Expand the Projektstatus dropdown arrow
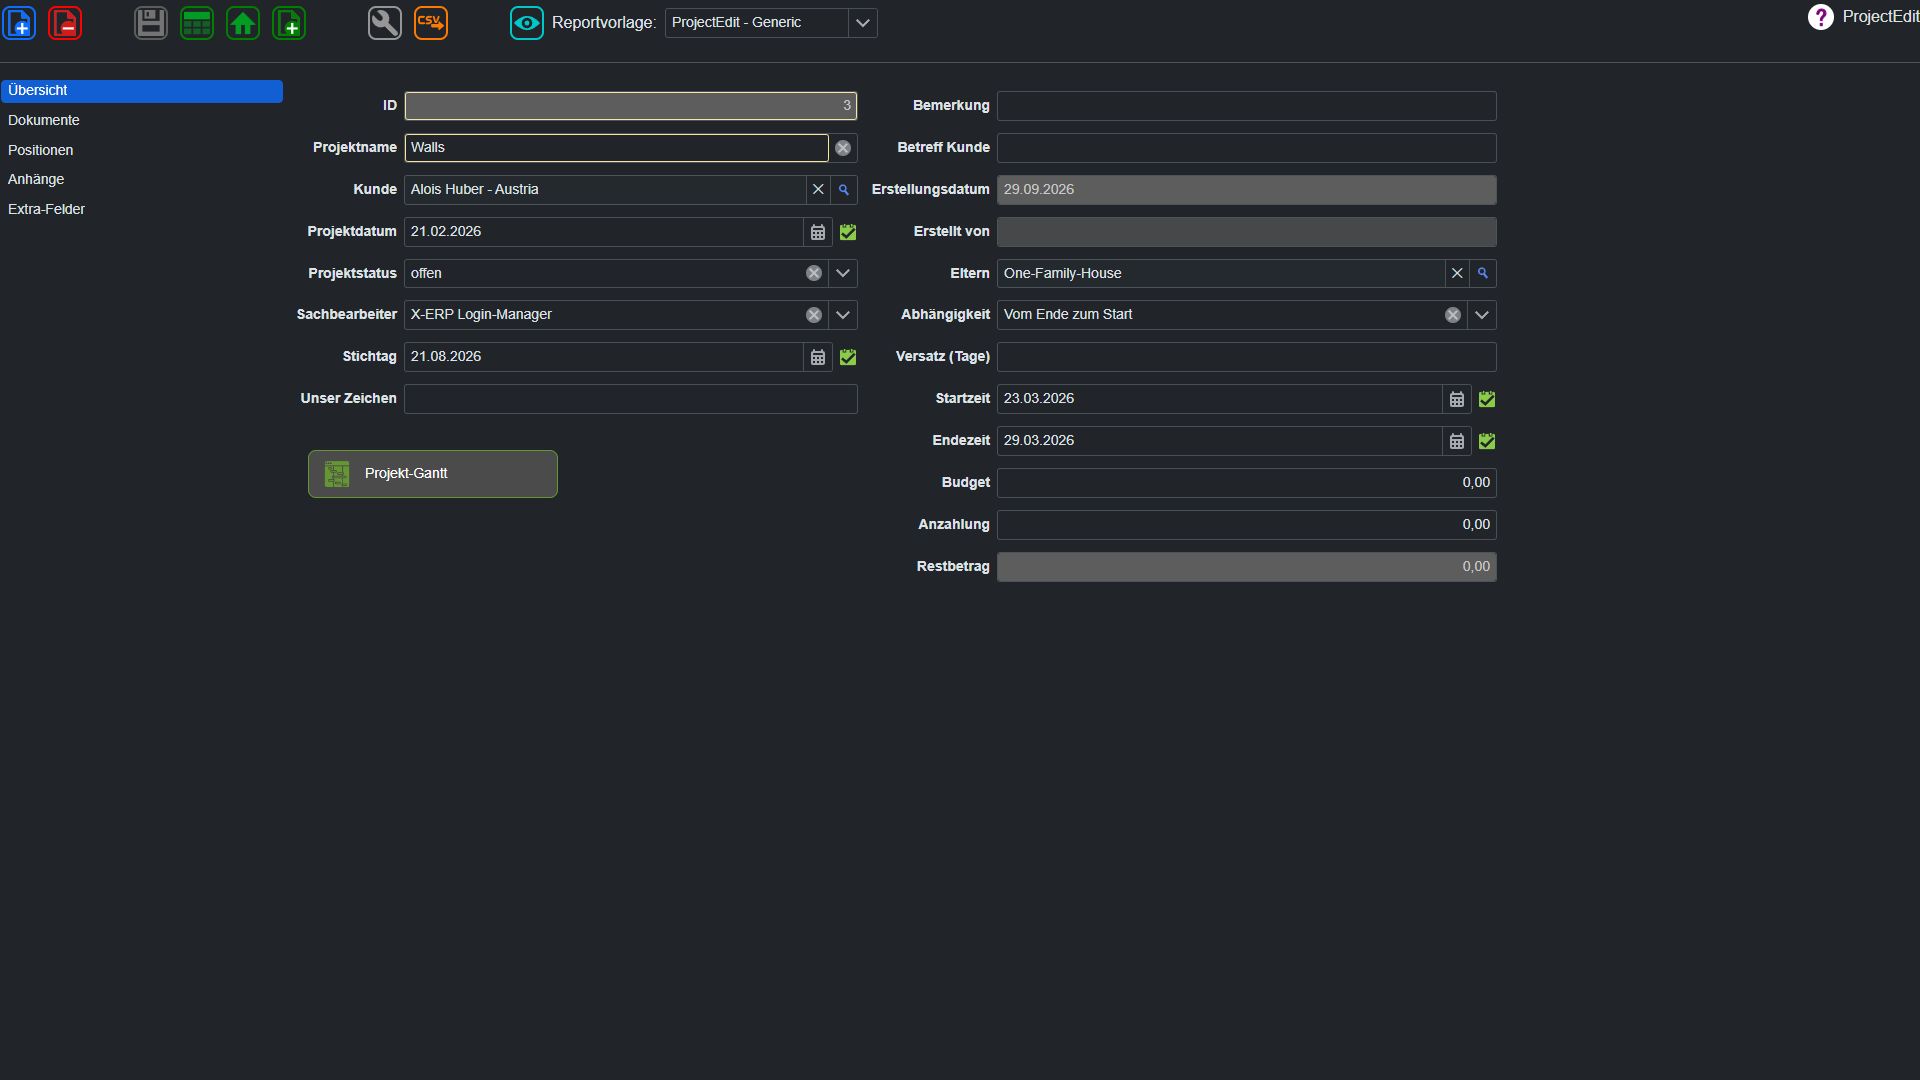This screenshot has width=1920, height=1080. [x=843, y=273]
